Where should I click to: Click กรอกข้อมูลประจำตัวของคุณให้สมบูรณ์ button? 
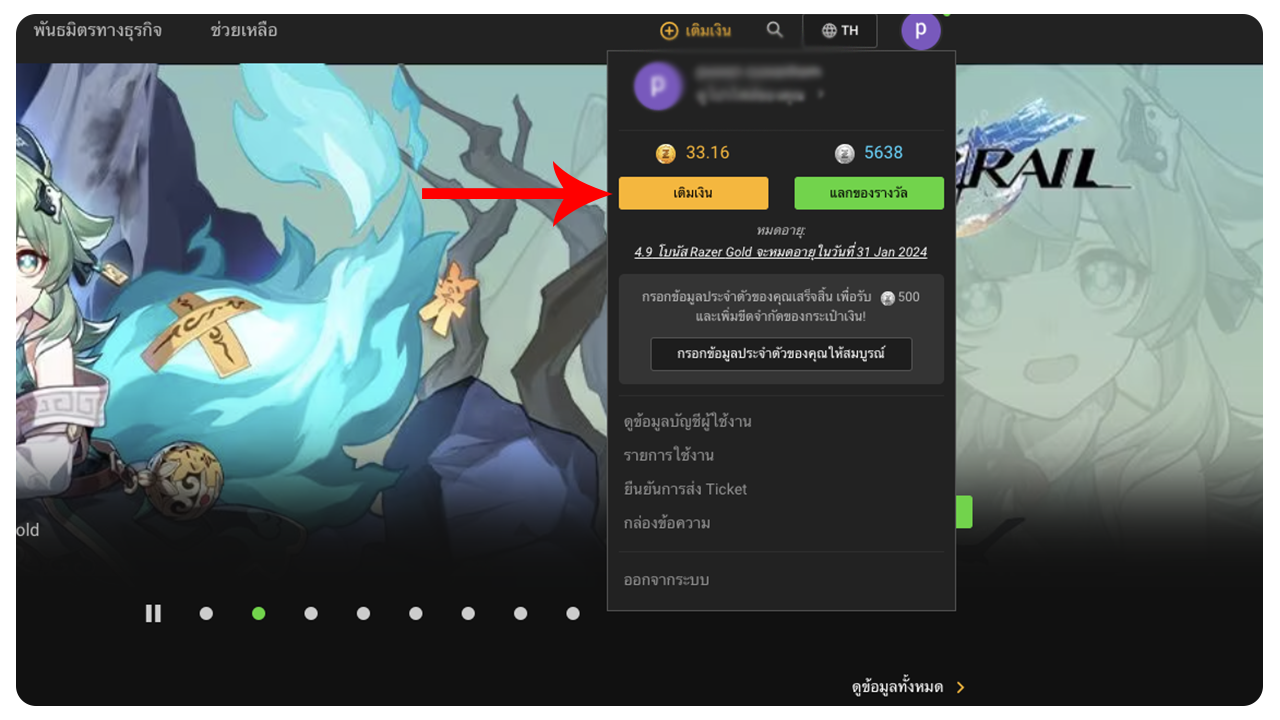pyautogui.click(x=781, y=354)
